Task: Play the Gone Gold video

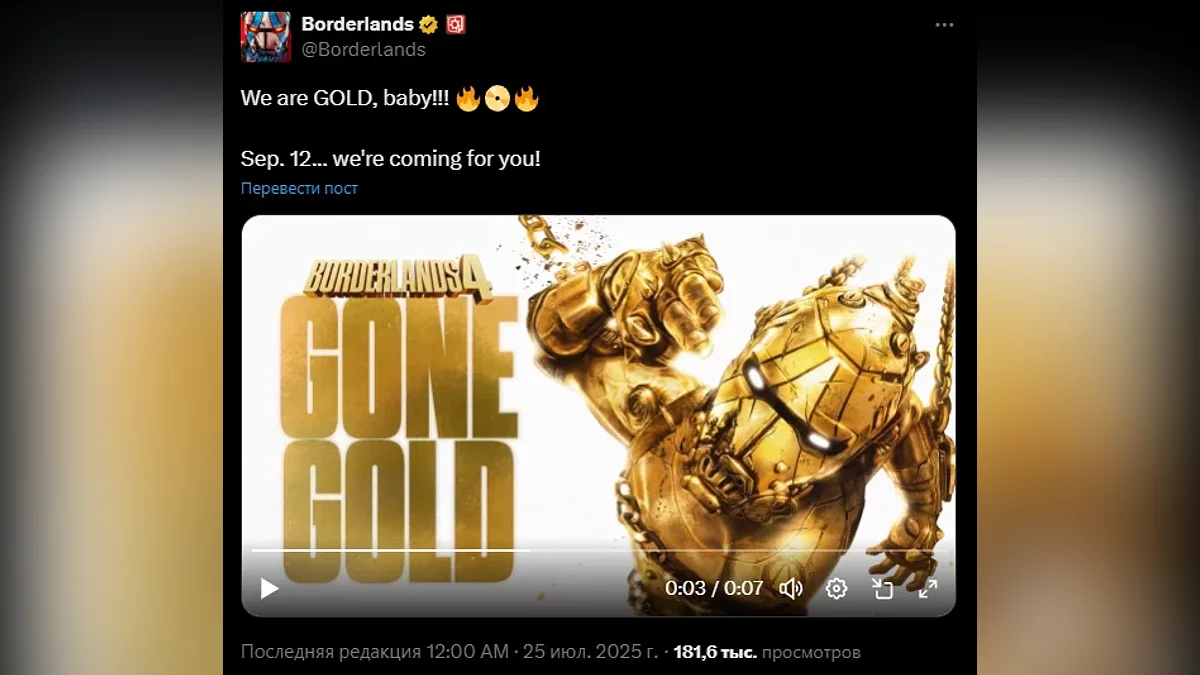Action: coord(269,588)
